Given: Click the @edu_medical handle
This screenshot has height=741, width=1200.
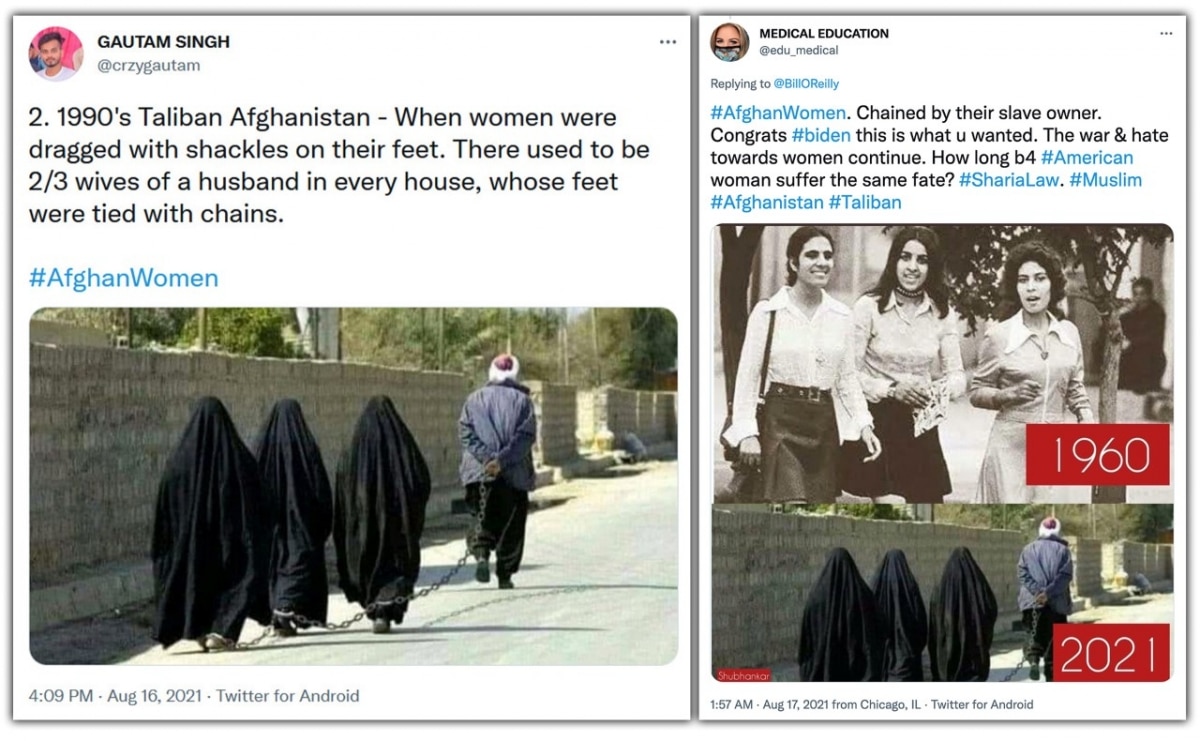Looking at the screenshot, I should [799, 50].
